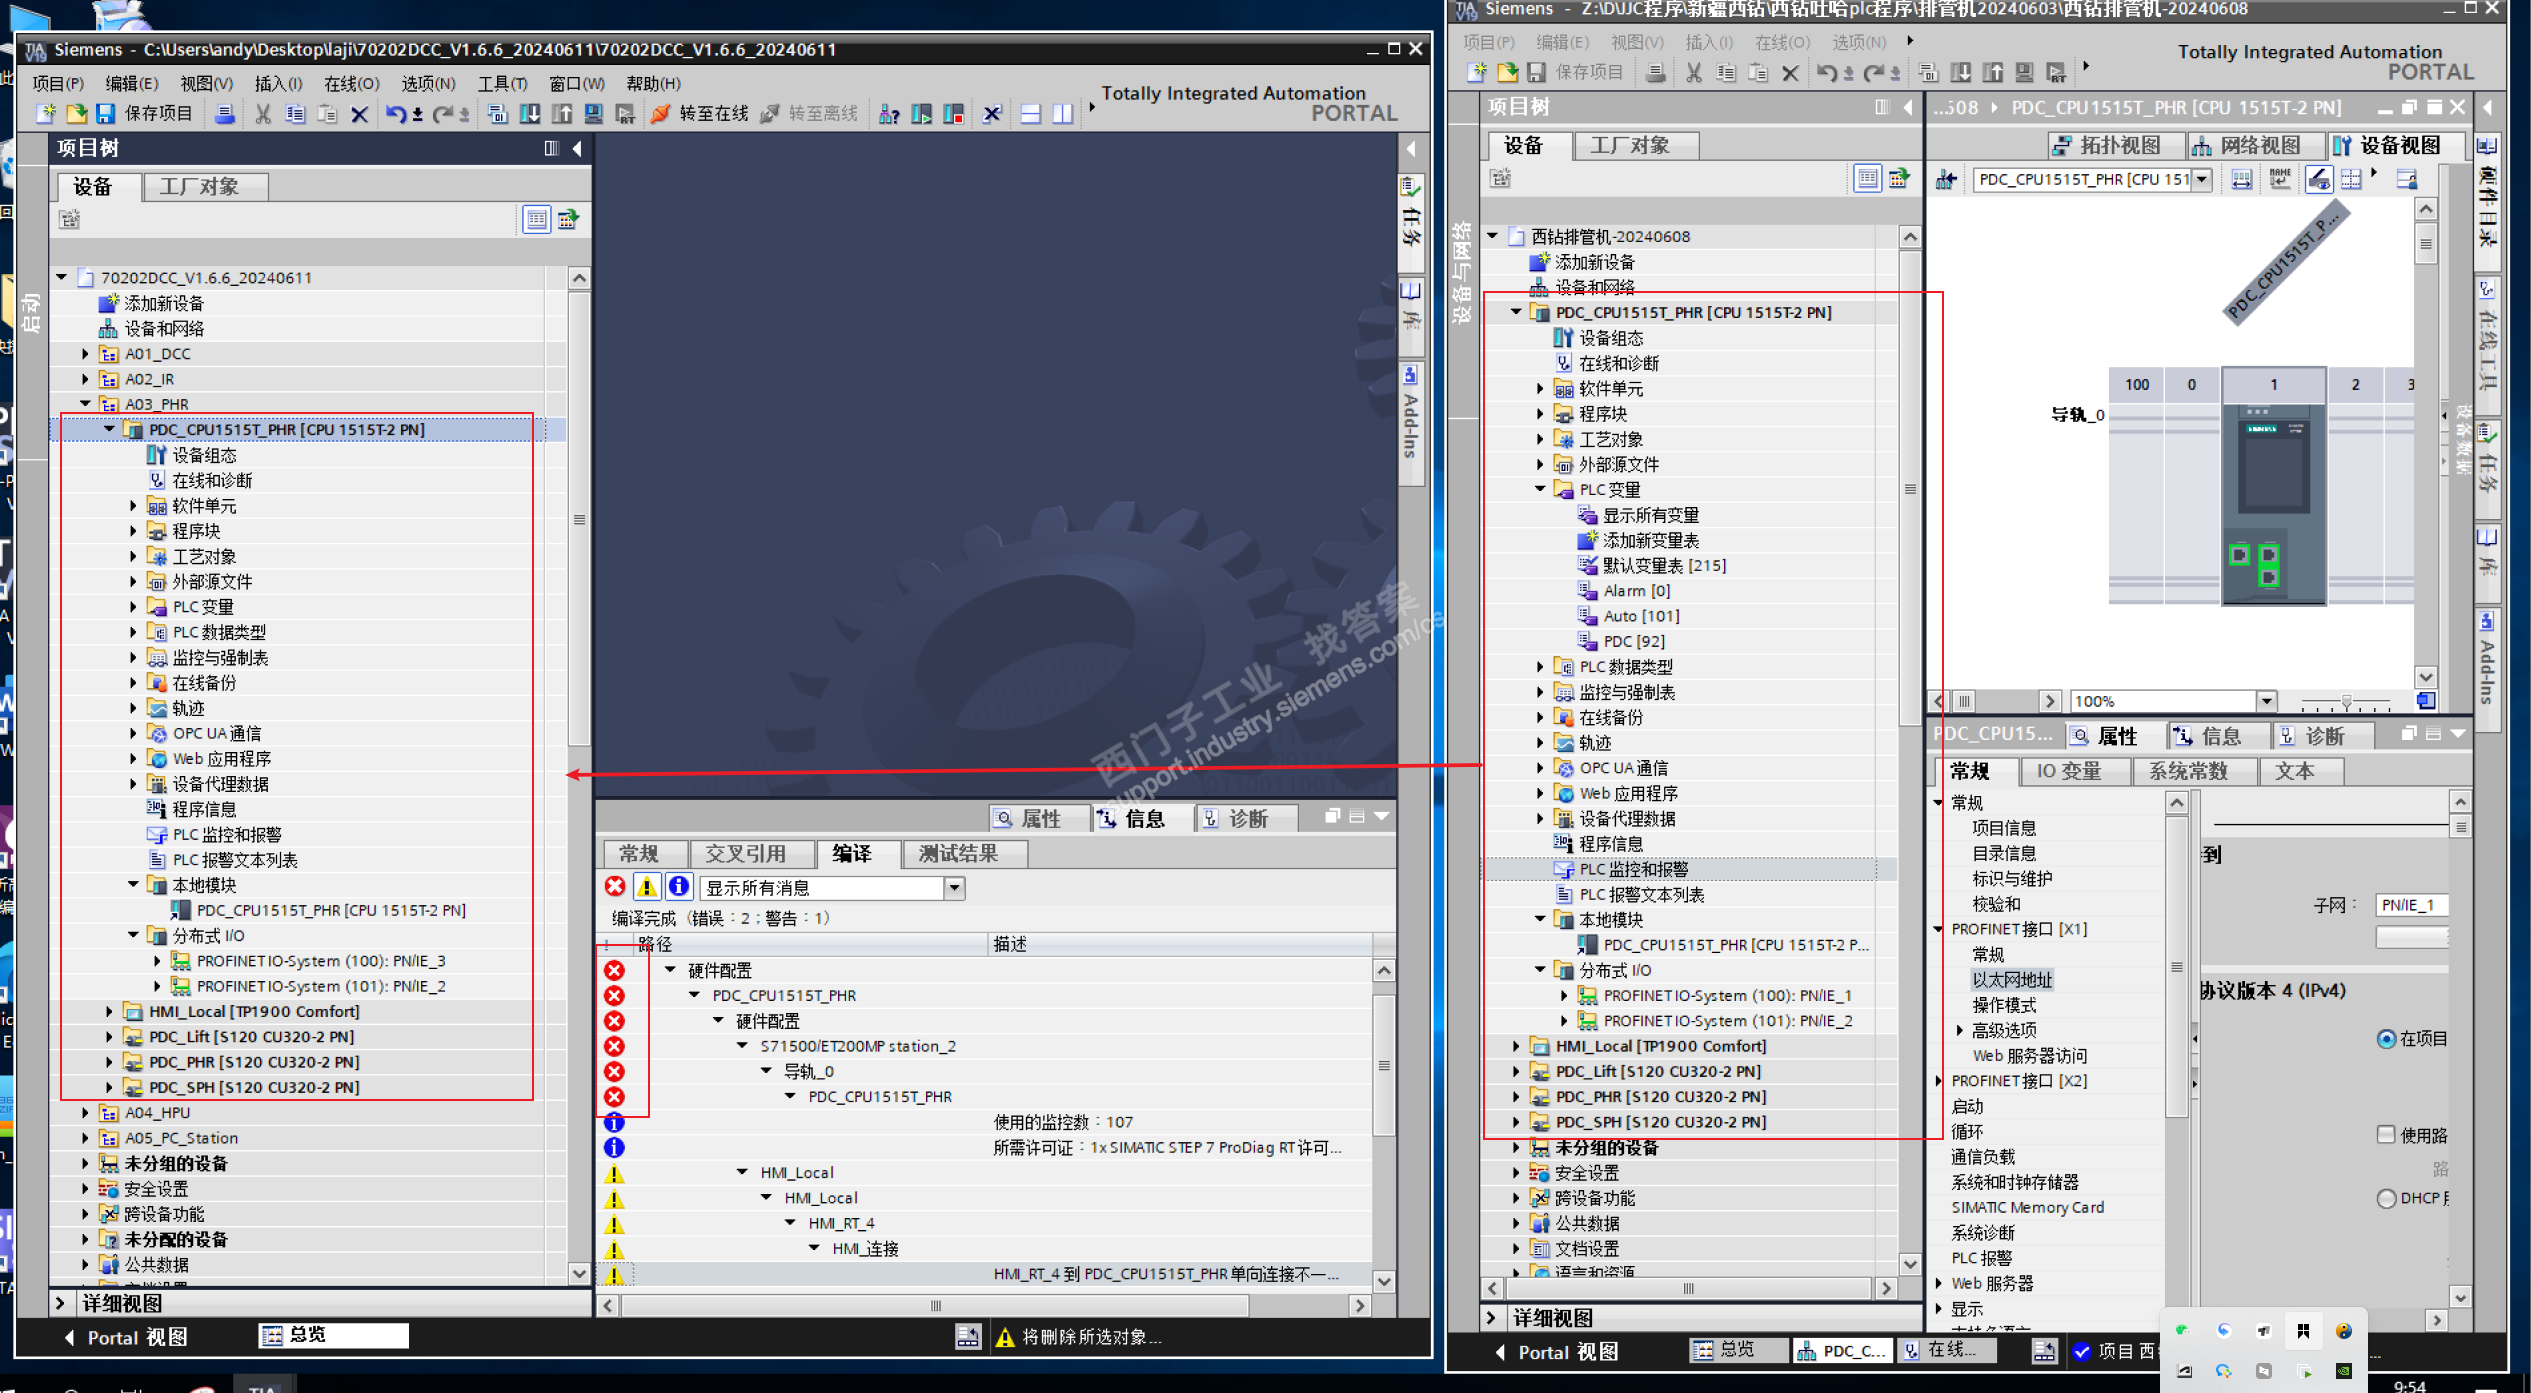
Task: Click the delete X icon in left toolbar
Action: pyautogui.click(x=359, y=114)
